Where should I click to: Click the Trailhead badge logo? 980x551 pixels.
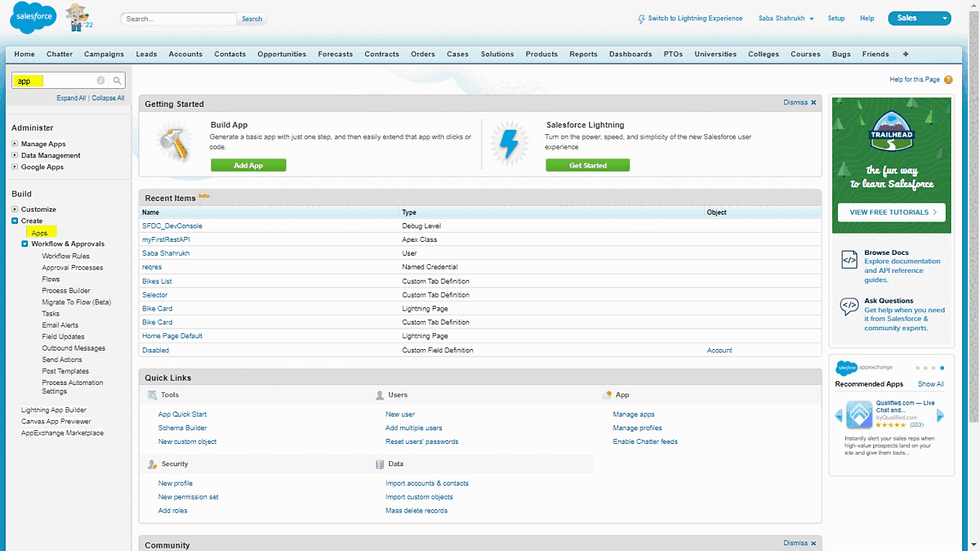891,131
